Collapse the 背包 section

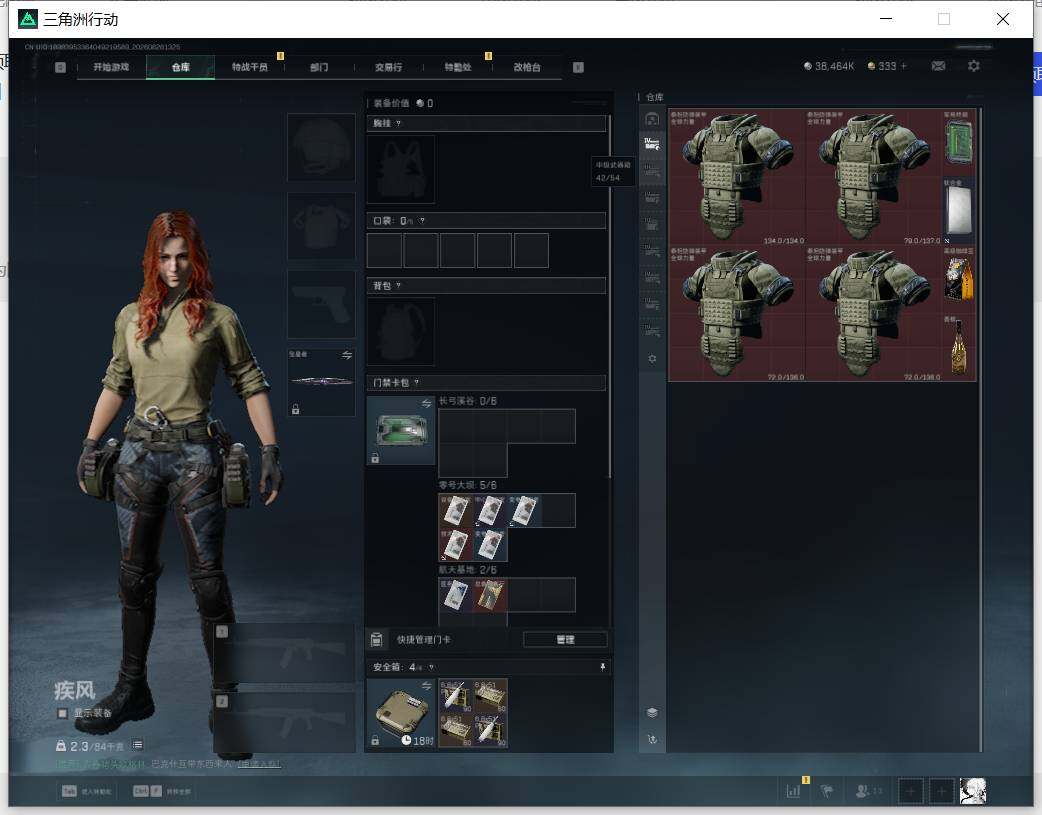[486, 285]
